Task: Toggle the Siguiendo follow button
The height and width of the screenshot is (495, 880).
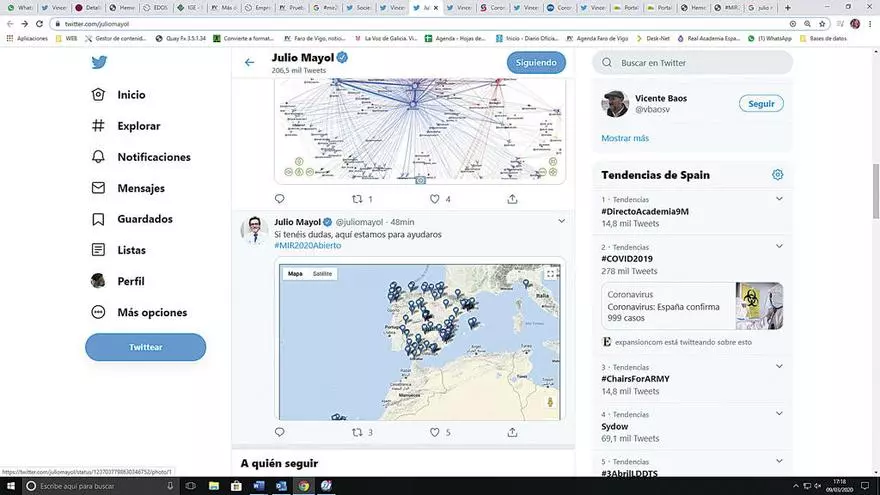Action: [535, 62]
